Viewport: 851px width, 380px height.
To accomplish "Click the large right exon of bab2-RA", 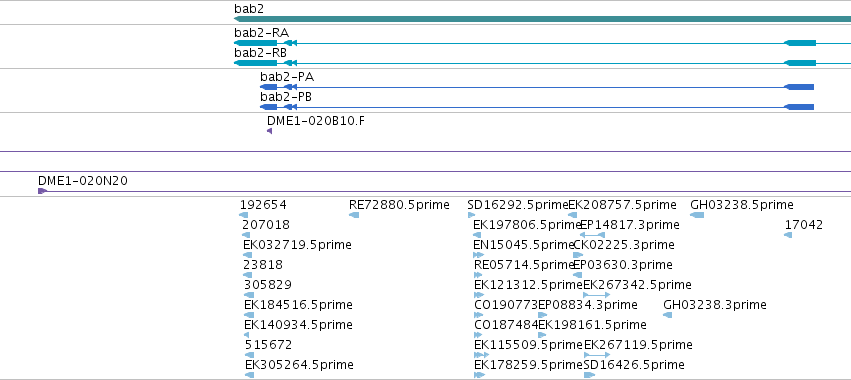I will click(x=800, y=43).
